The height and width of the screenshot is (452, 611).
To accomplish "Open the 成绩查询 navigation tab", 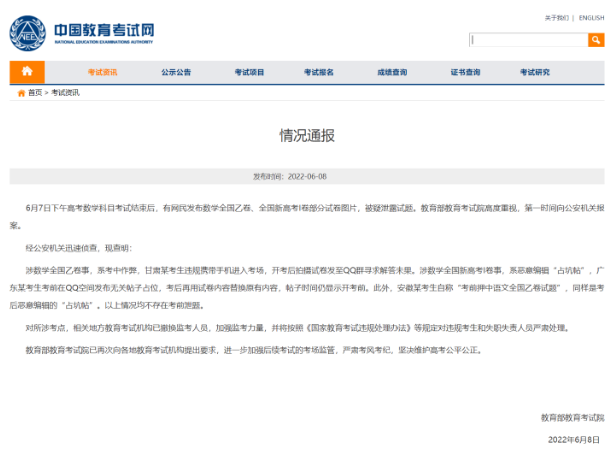I will tap(392, 72).
